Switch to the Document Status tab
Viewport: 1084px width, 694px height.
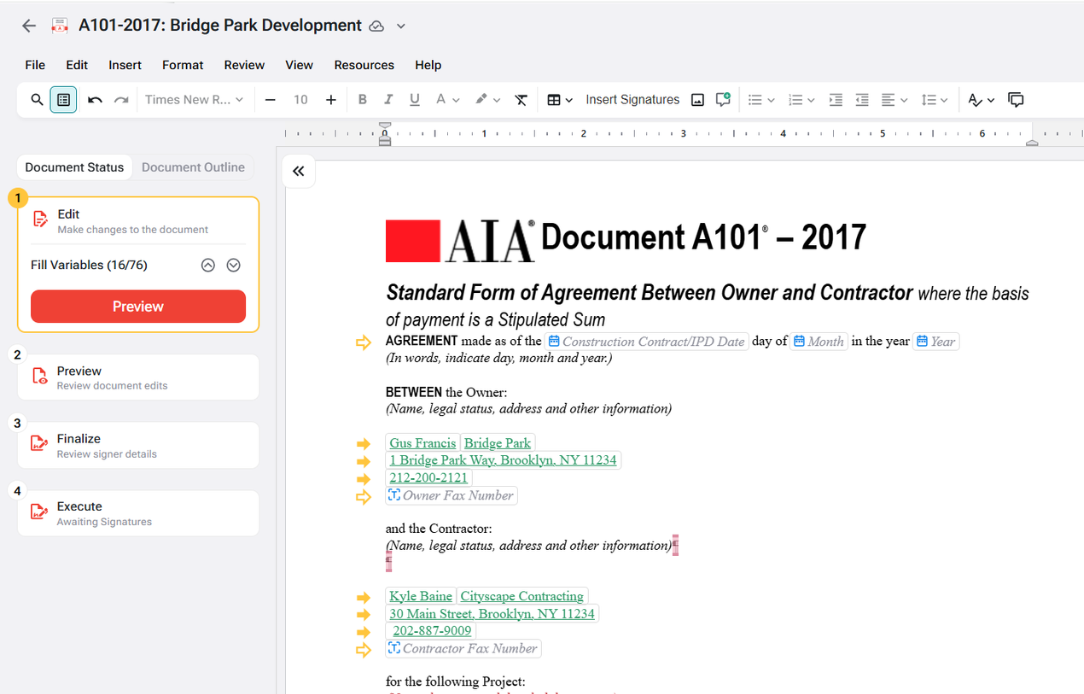(x=75, y=167)
